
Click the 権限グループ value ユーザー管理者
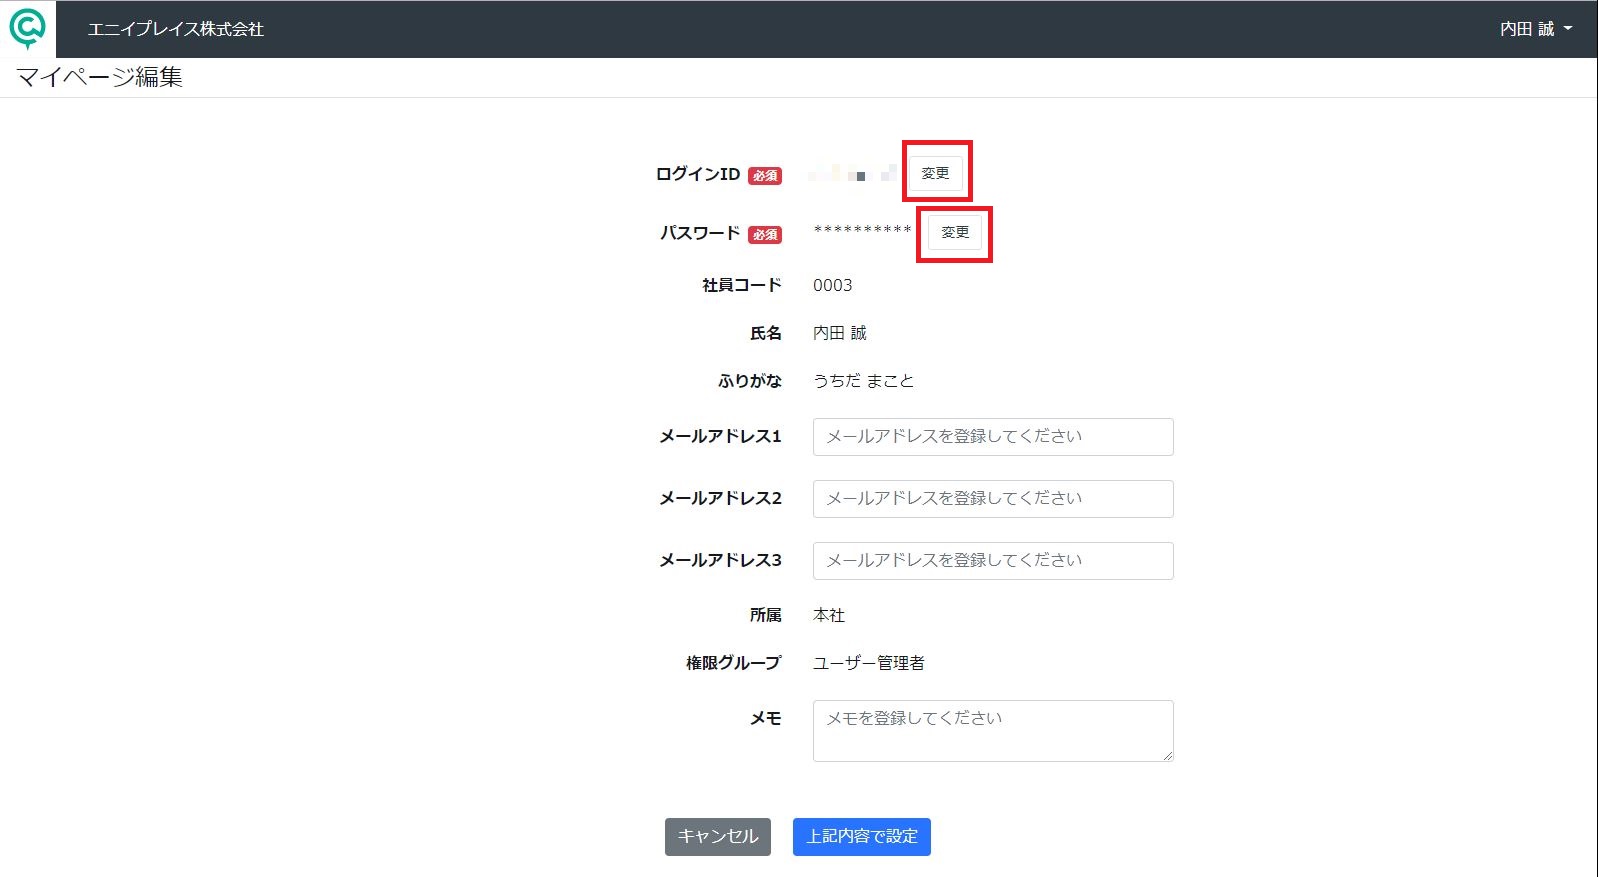pyautogui.click(x=869, y=663)
